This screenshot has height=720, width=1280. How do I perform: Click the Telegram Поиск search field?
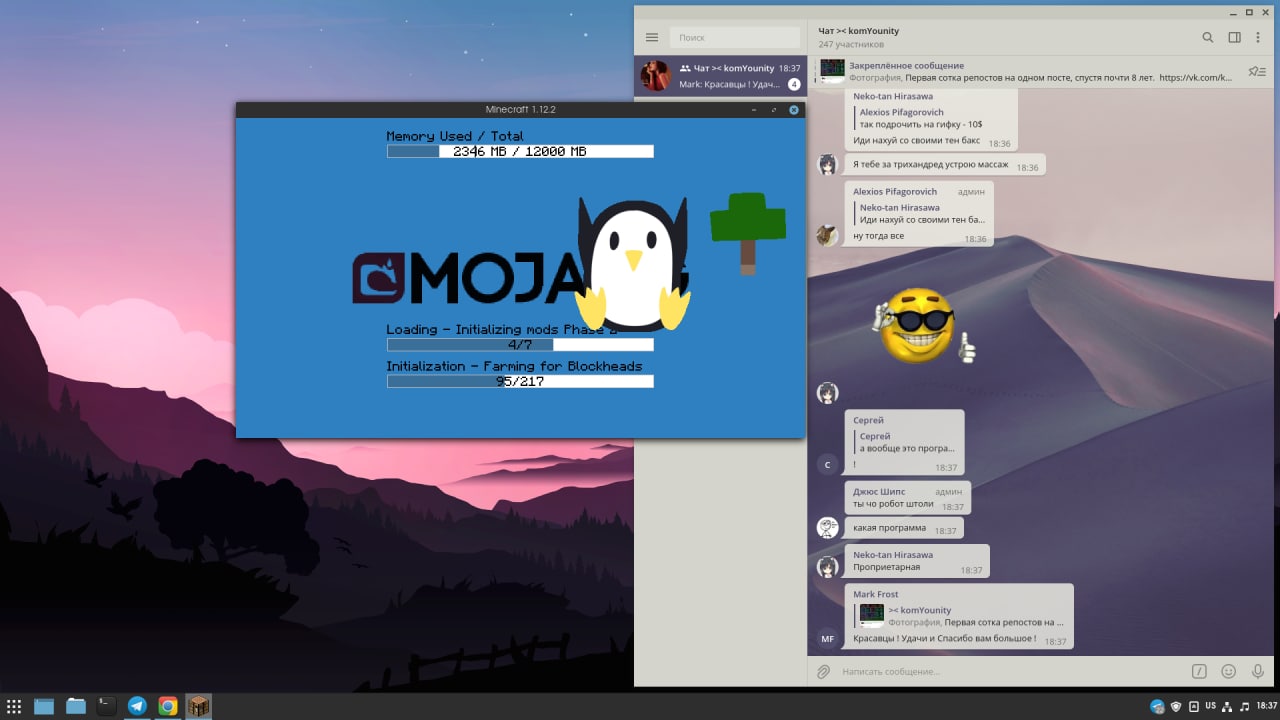[734, 37]
